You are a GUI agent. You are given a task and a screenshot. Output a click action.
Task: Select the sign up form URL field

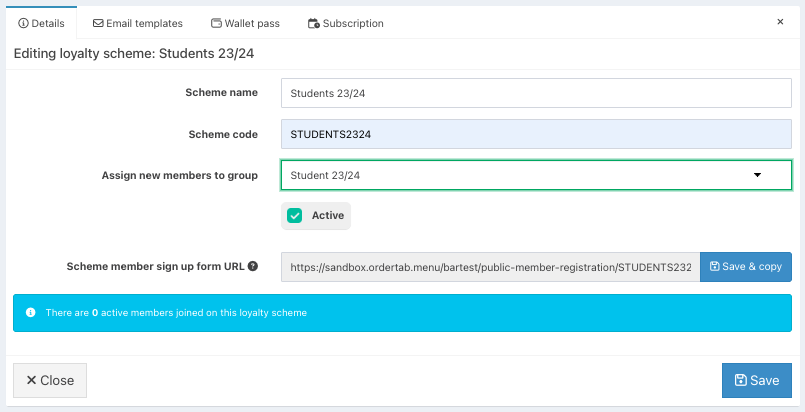pyautogui.click(x=490, y=267)
